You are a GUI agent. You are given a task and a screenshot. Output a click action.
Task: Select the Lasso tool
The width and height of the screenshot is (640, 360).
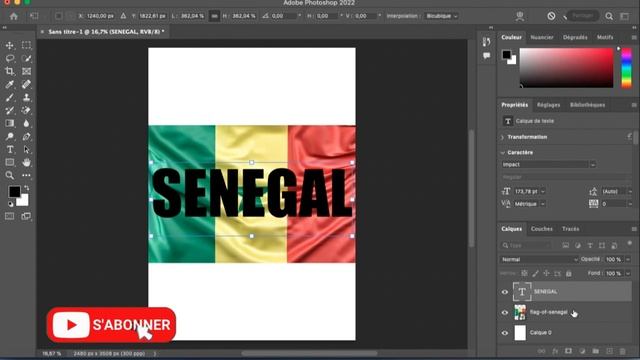point(10,58)
